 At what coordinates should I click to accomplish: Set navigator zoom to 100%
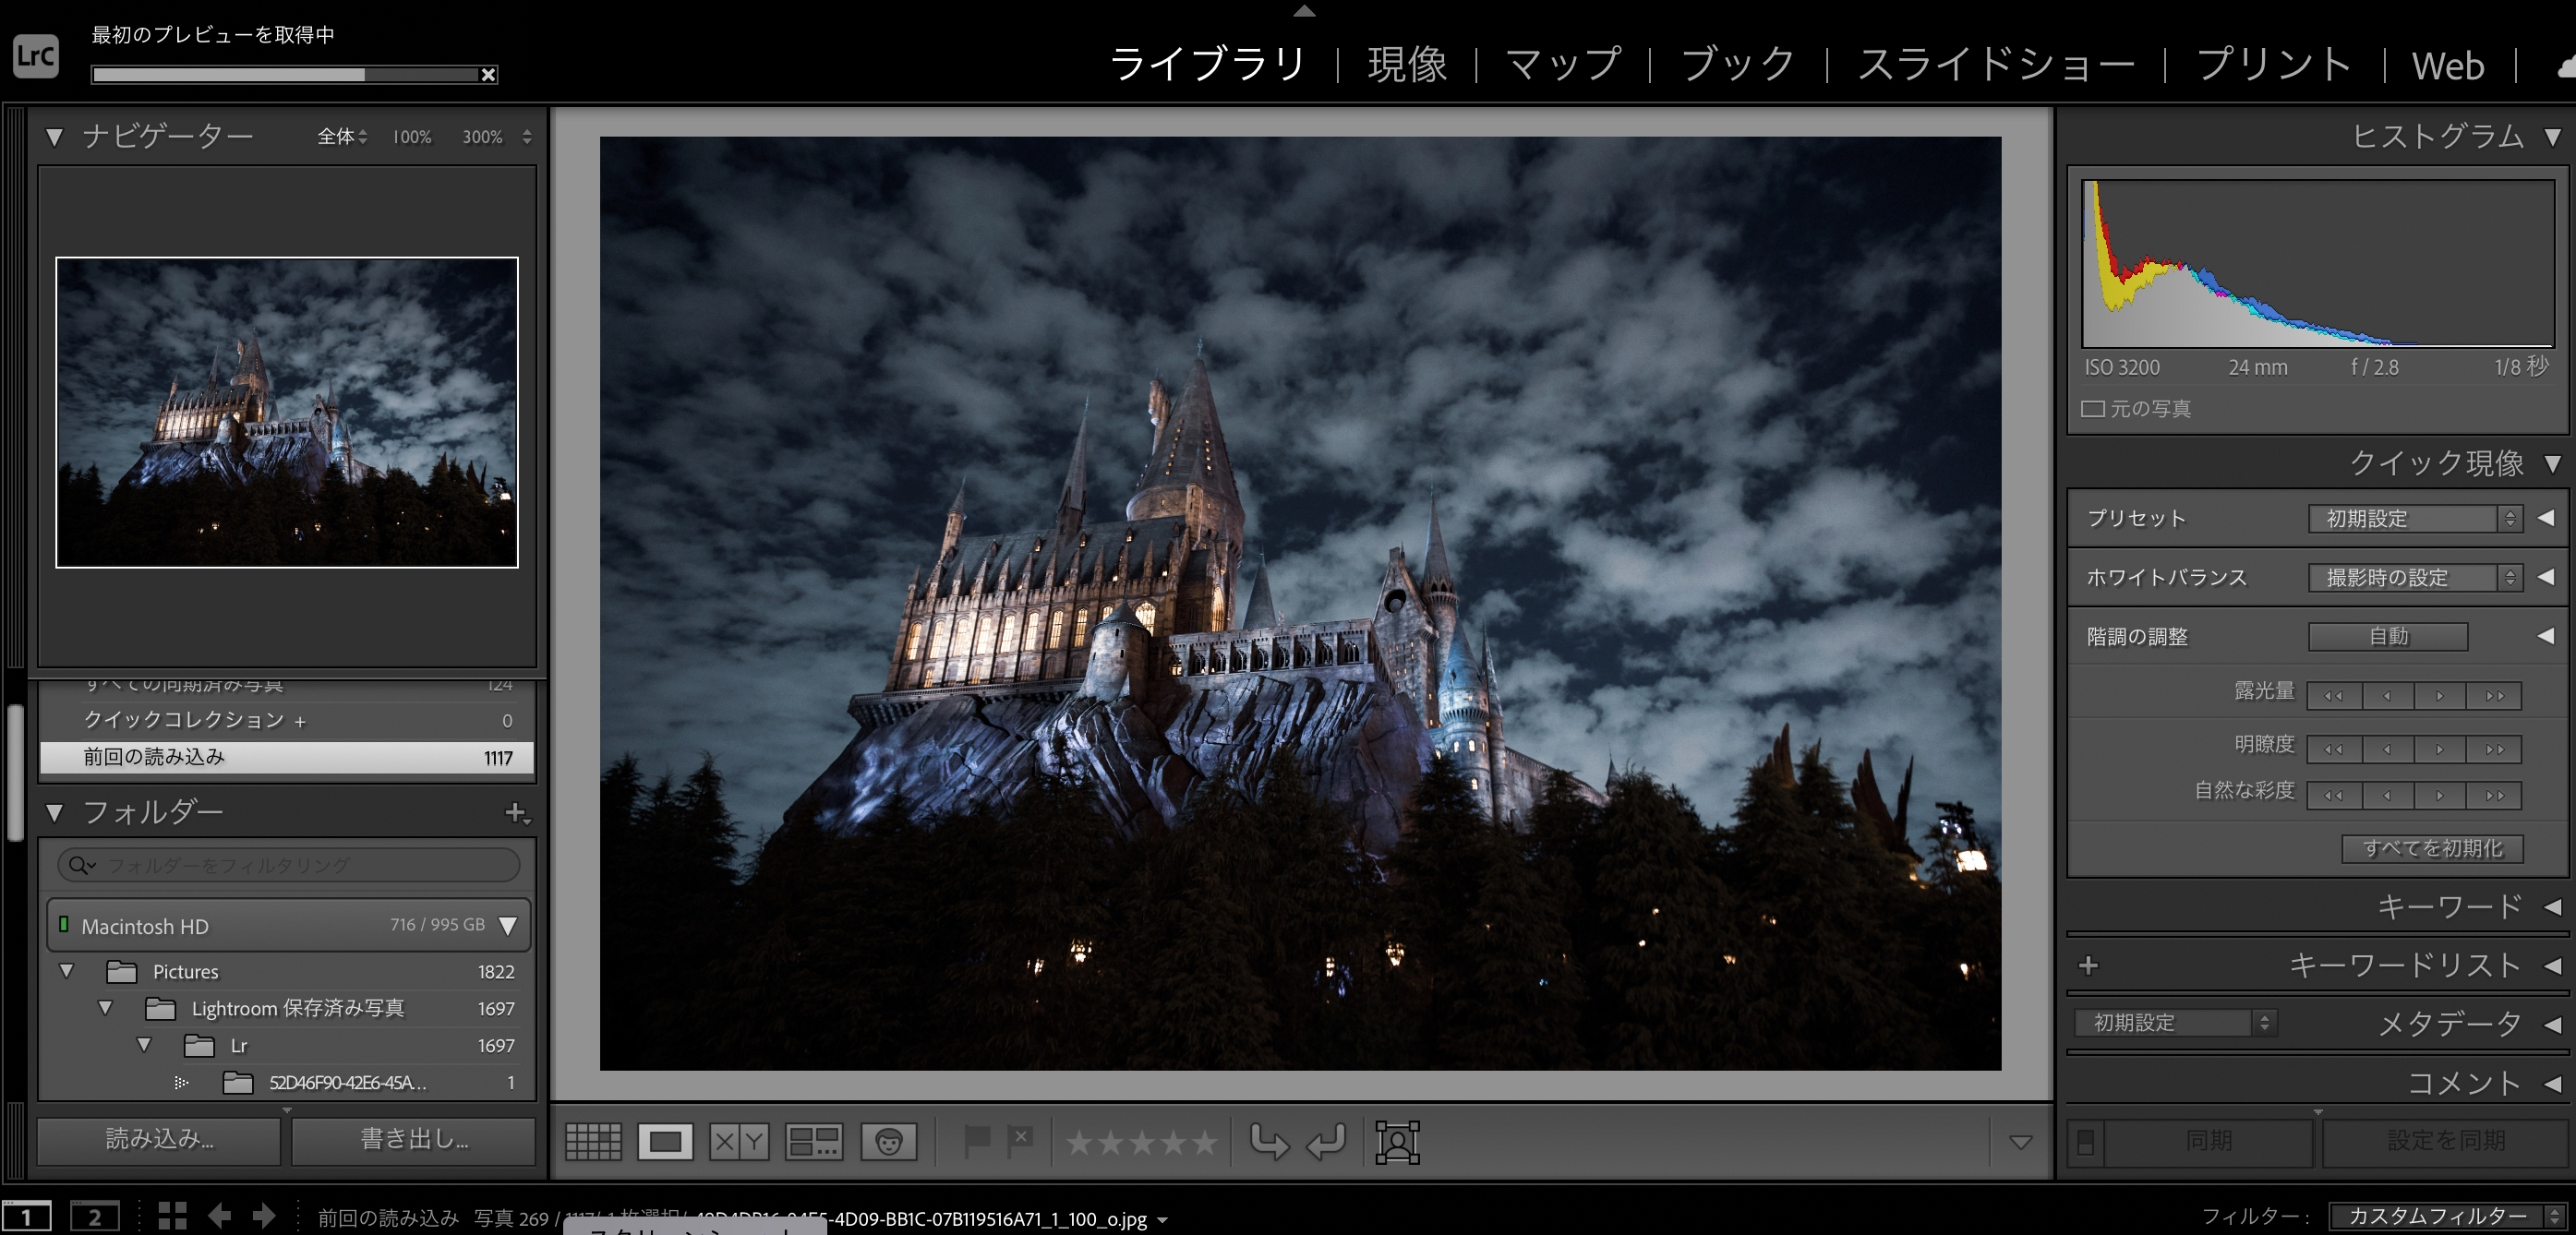(411, 137)
